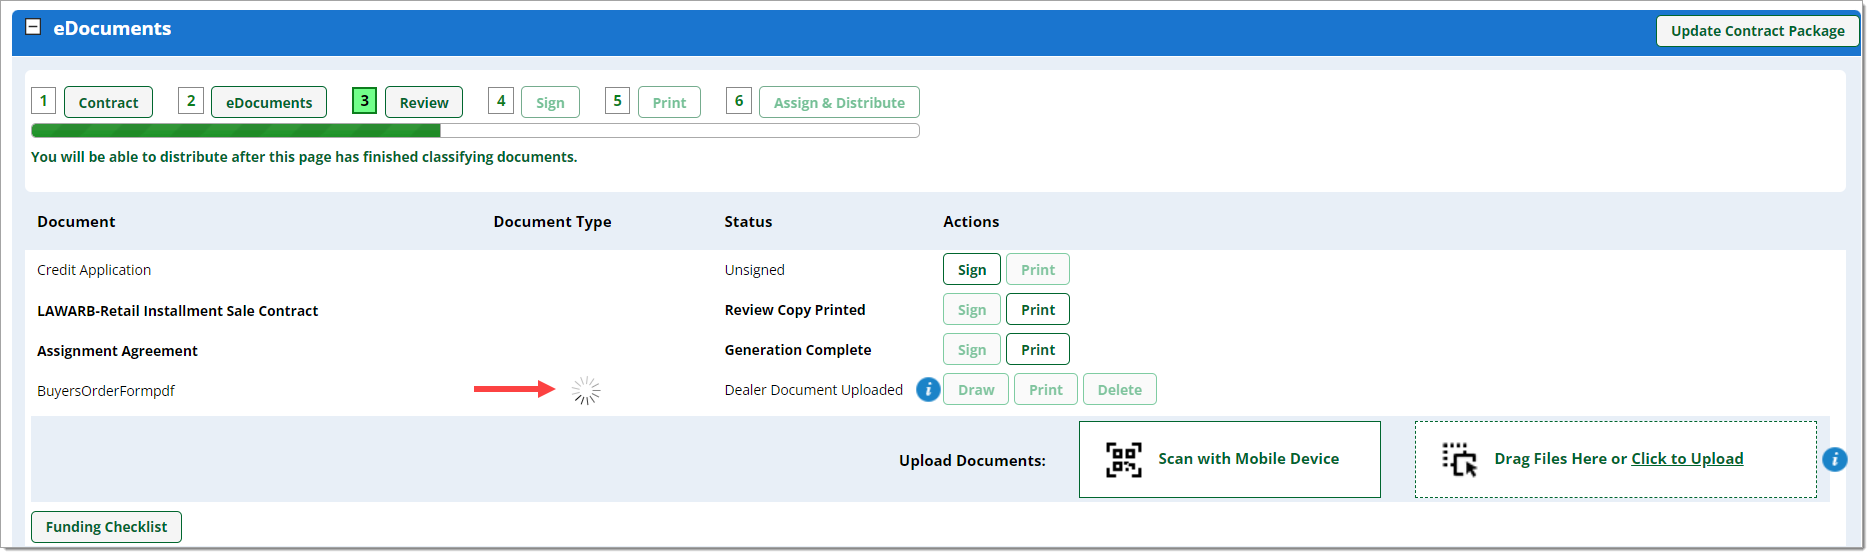Open Assign & Distribute step
Viewport: 1870px width, 555px height.
pos(839,102)
